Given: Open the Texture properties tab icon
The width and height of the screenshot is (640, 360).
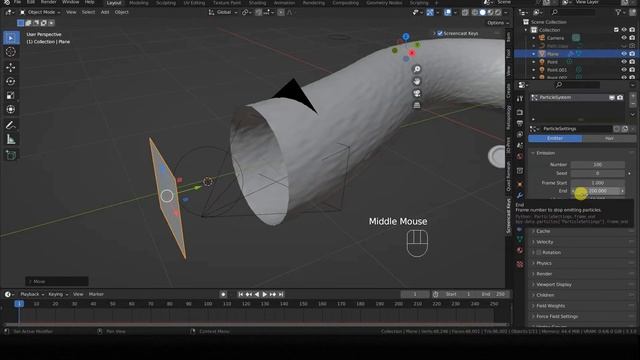Looking at the screenshot, I should (520, 264).
